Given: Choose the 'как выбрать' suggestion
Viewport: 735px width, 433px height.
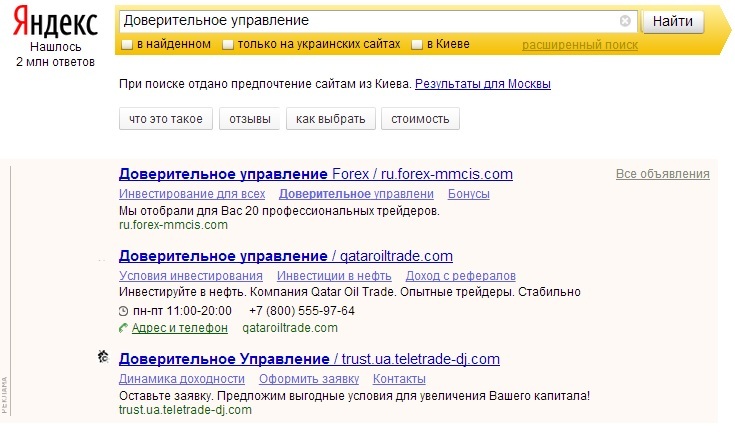Looking at the screenshot, I should pos(330,119).
